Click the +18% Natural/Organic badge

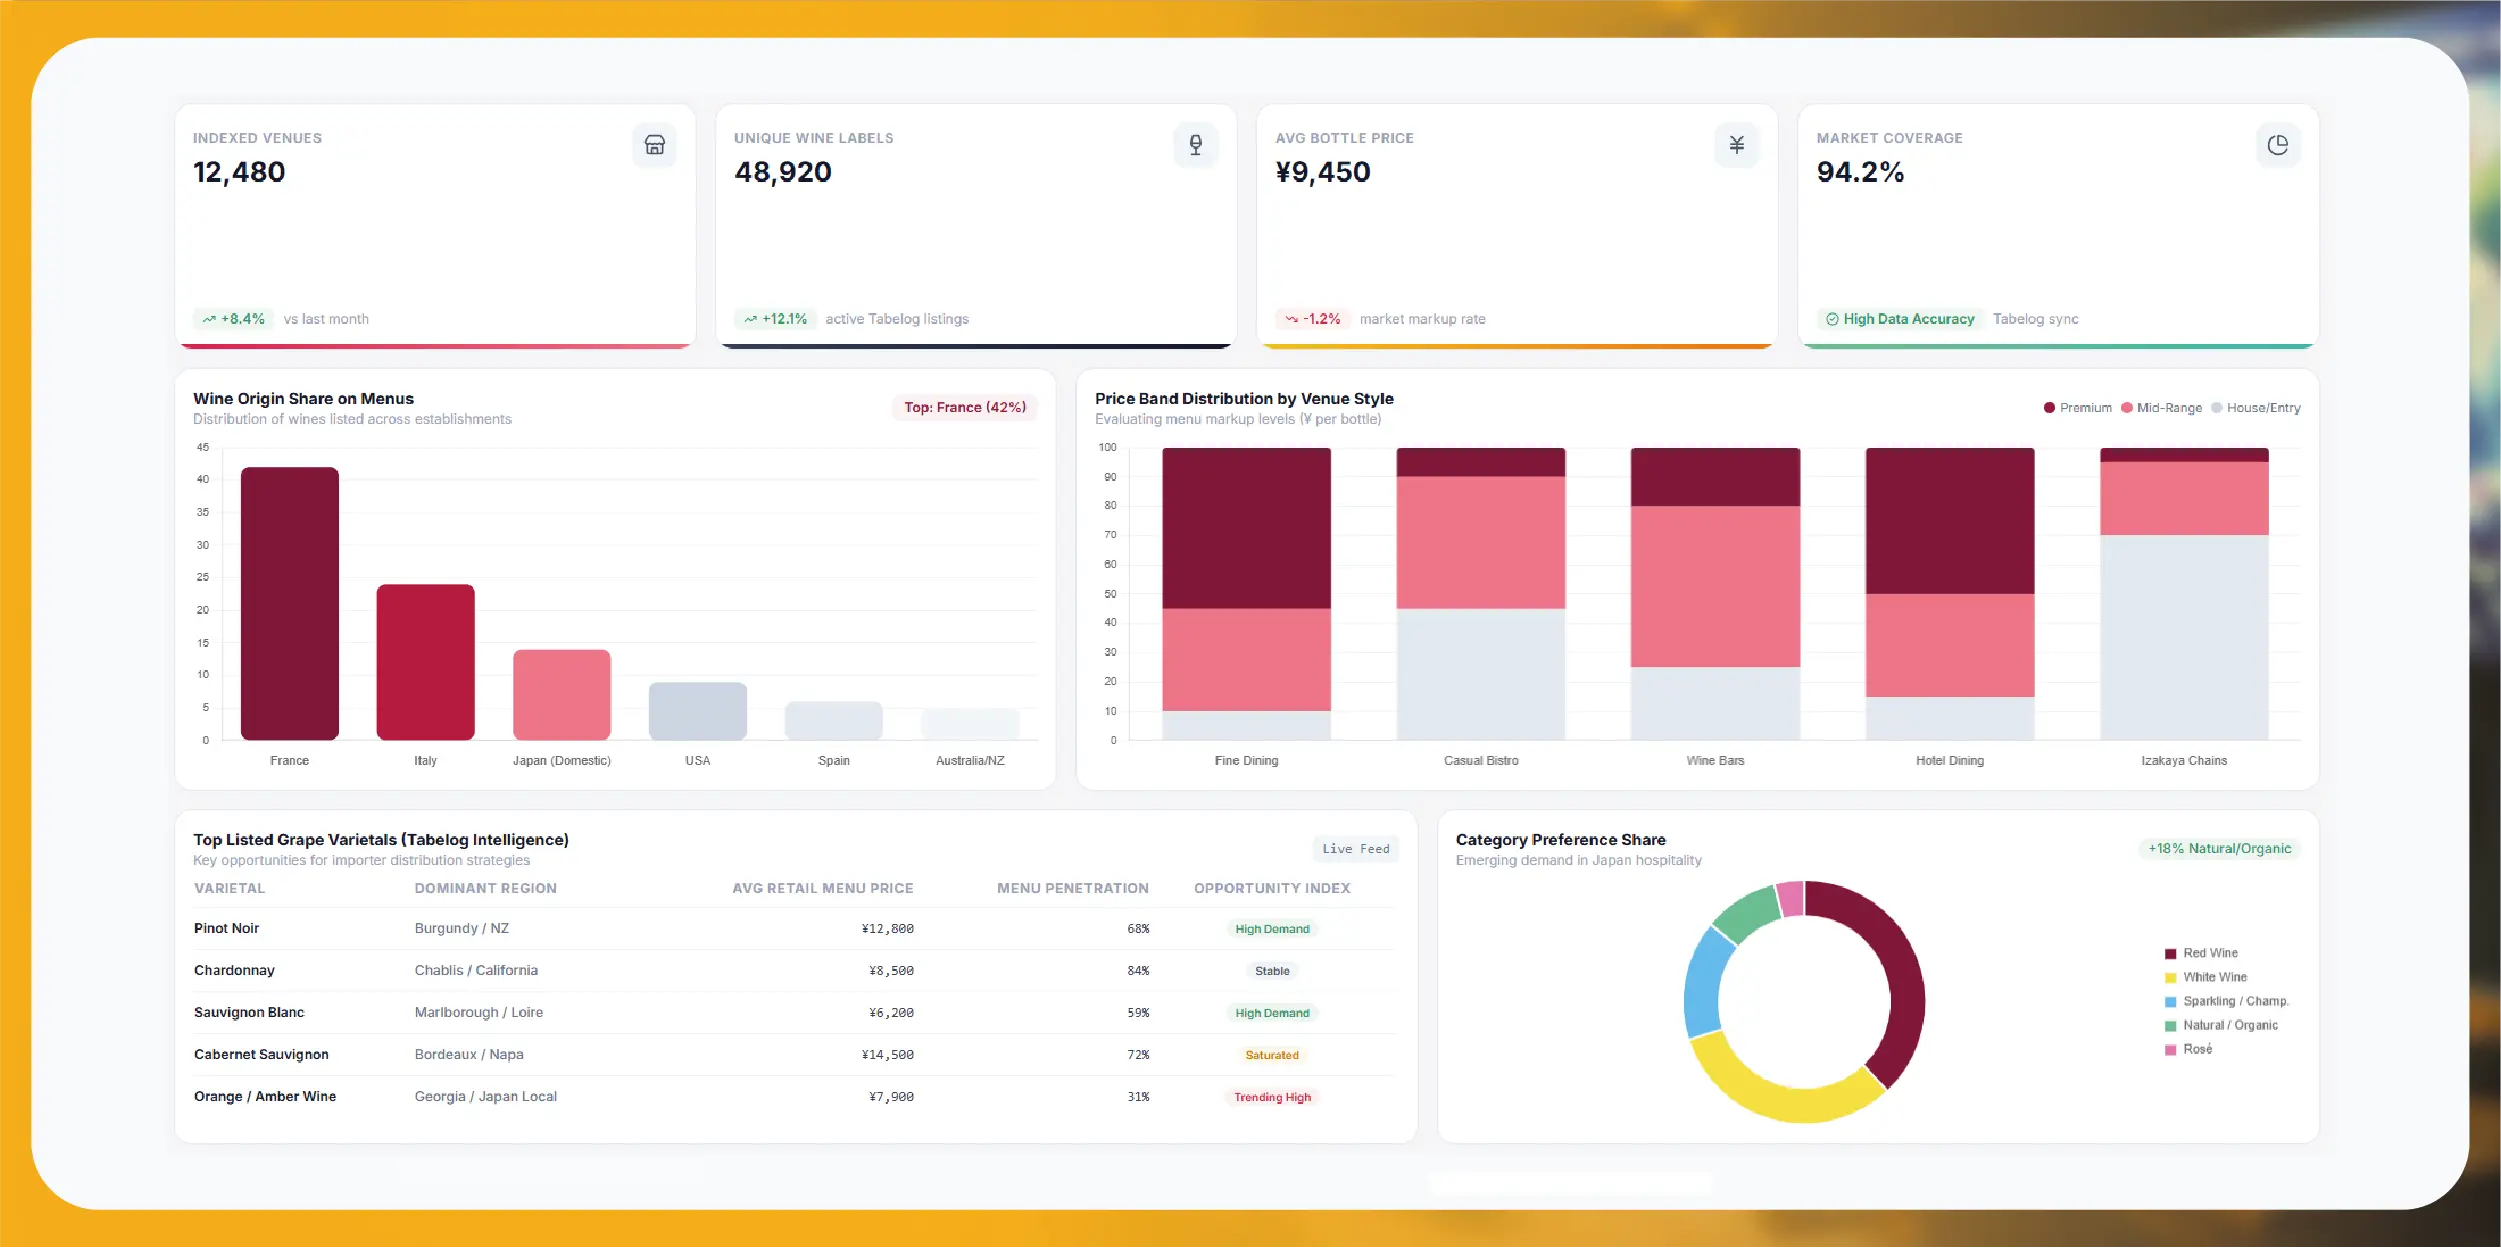tap(2219, 849)
